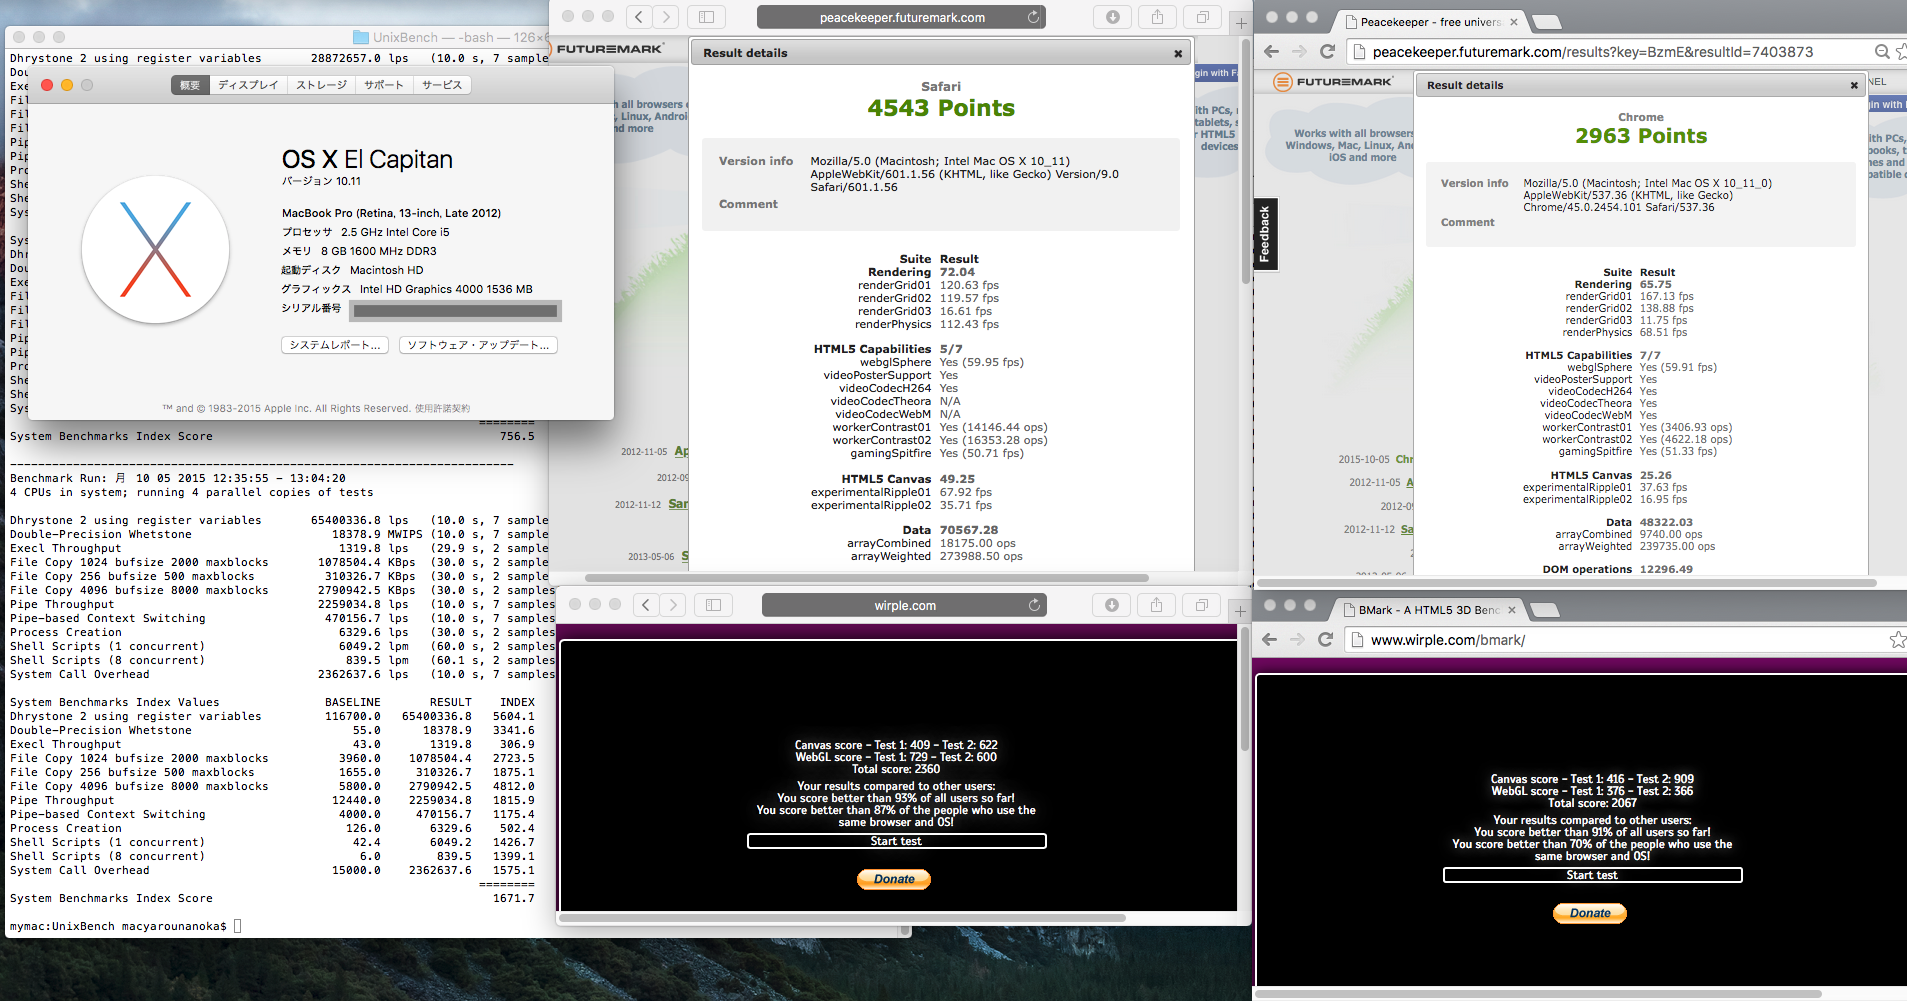Image resolution: width=1907 pixels, height=1001 pixels.
Task: Switch to the ストレージ tab
Action: tap(321, 85)
